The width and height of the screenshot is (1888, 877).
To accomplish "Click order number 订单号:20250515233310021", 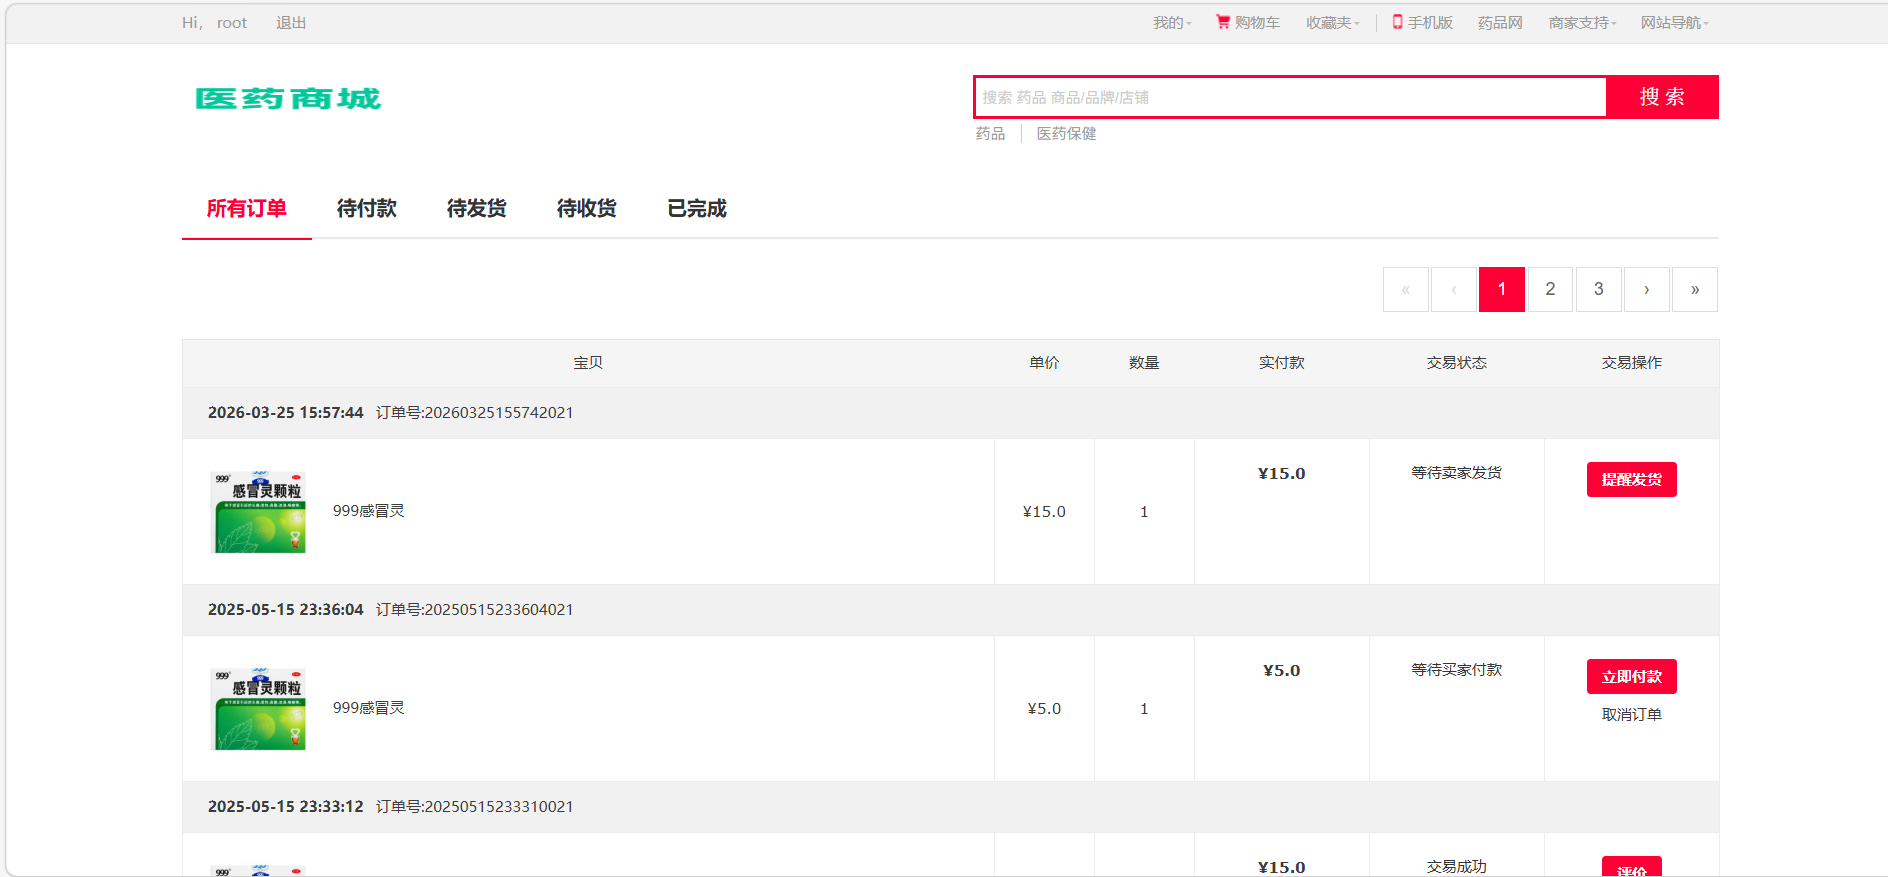I will [475, 807].
